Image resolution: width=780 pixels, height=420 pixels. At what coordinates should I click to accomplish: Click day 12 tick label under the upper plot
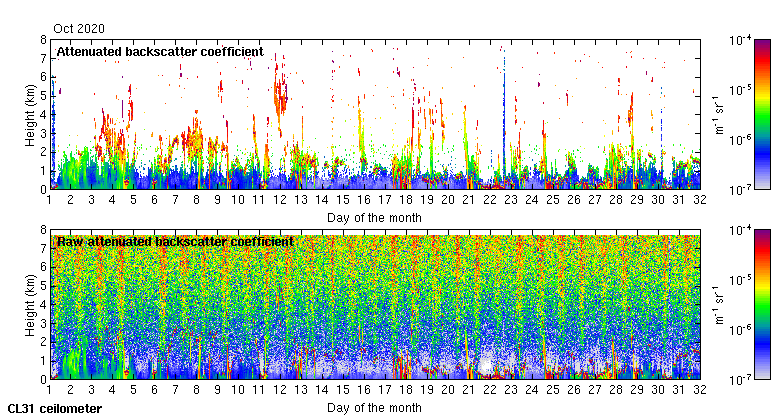point(280,200)
